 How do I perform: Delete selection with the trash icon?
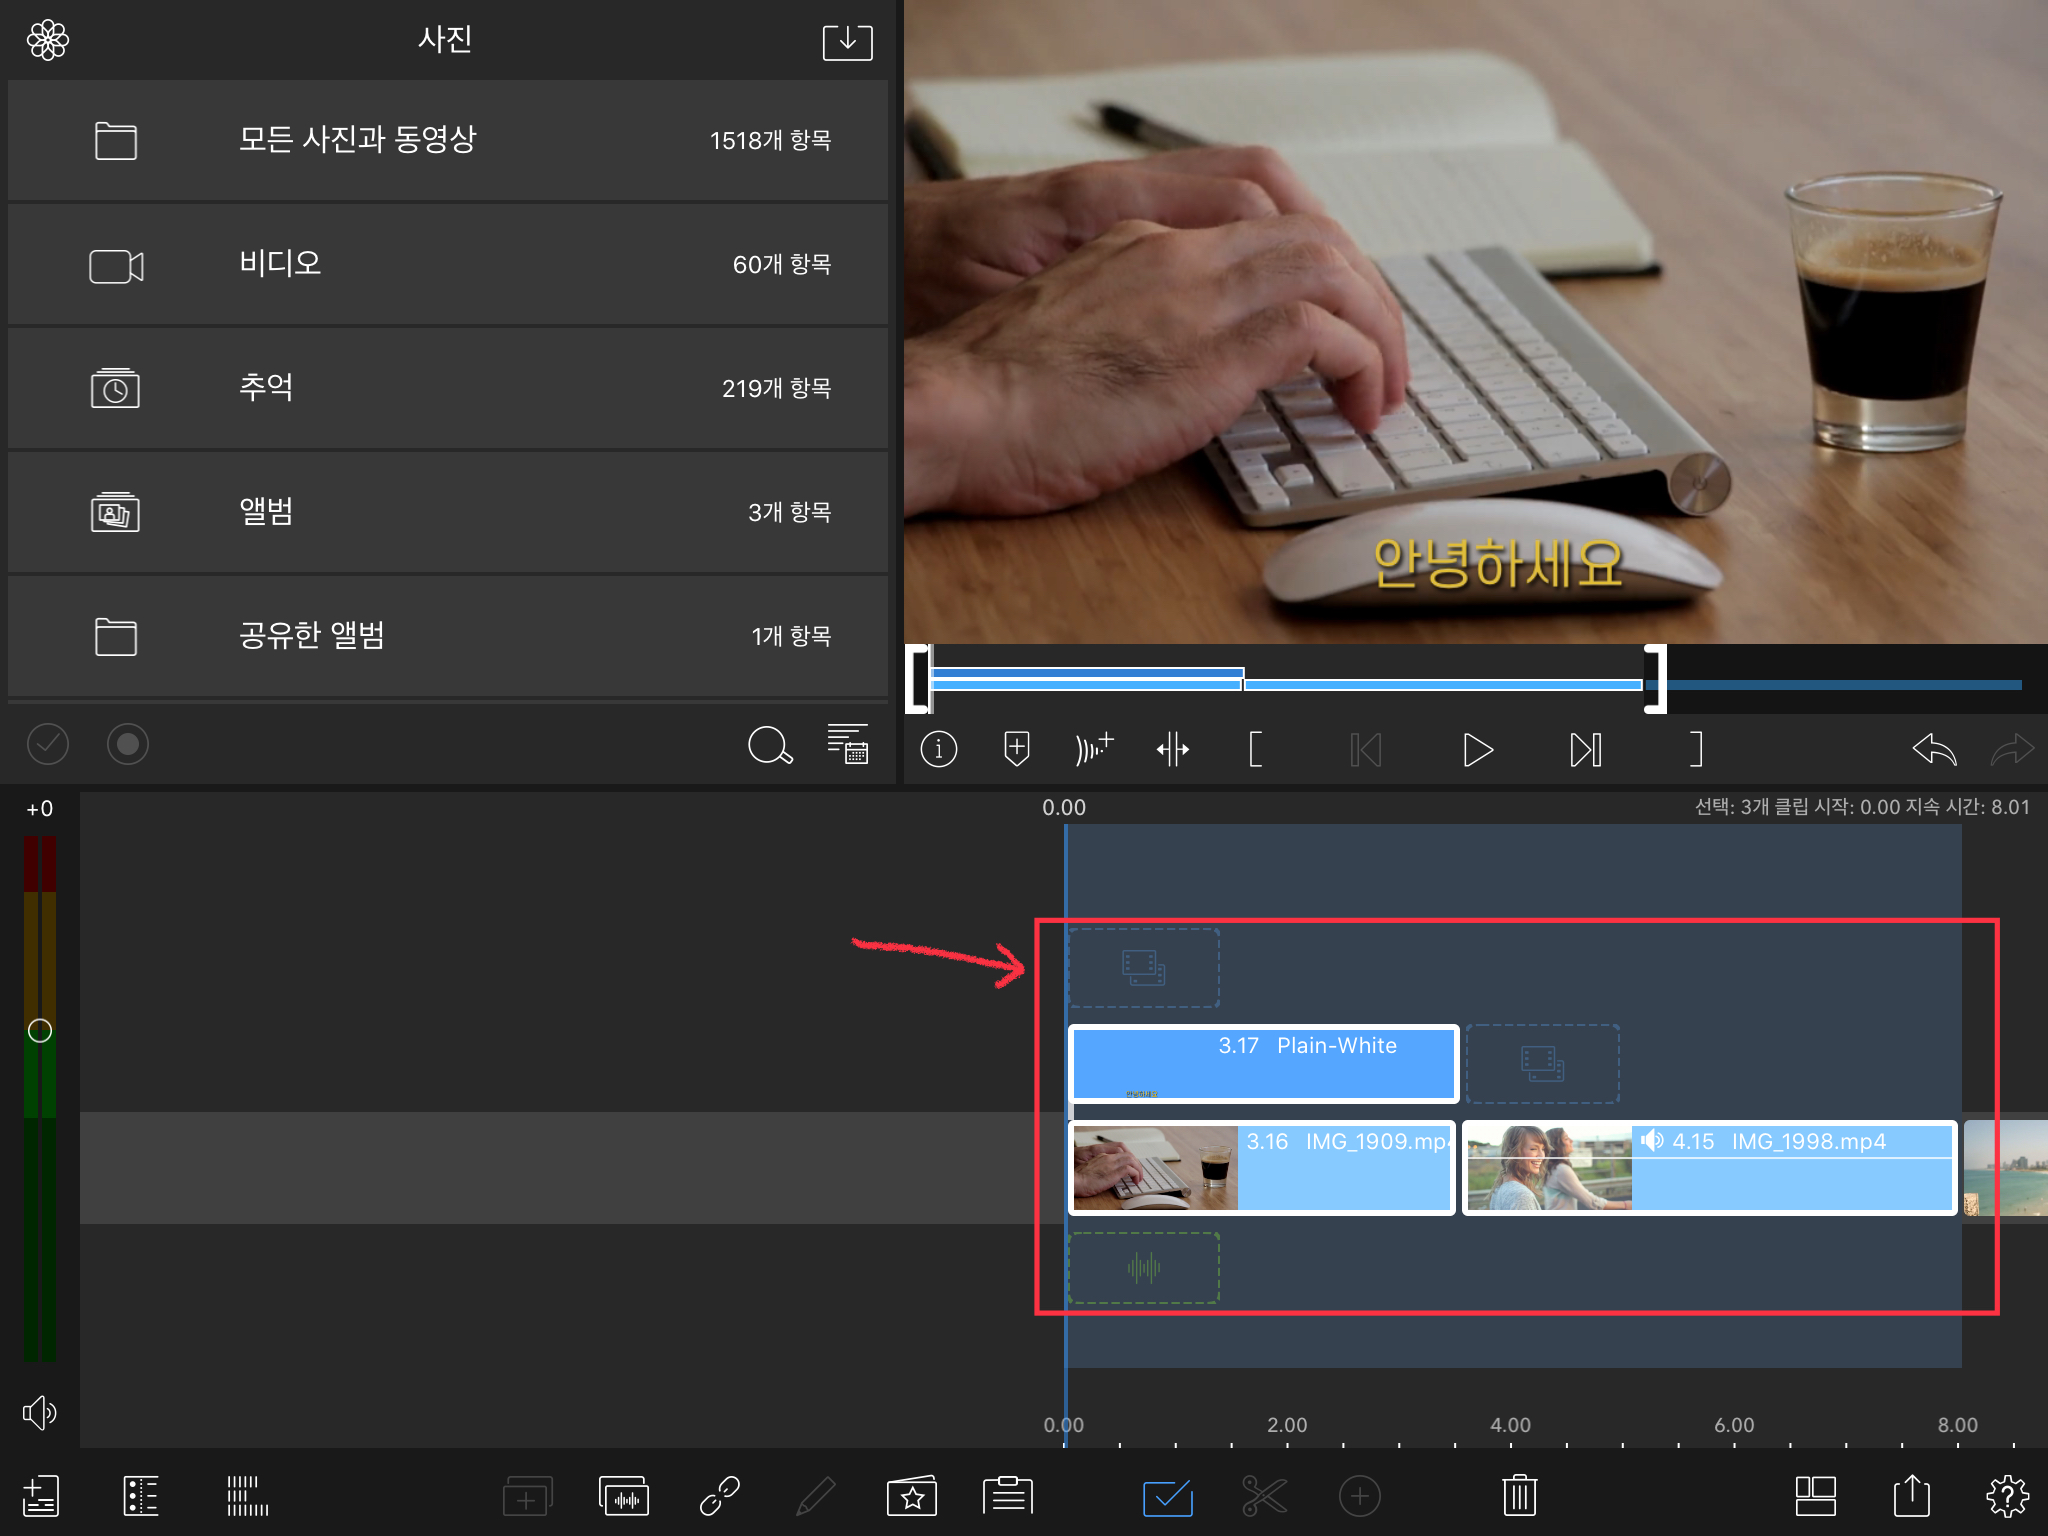(1519, 1496)
